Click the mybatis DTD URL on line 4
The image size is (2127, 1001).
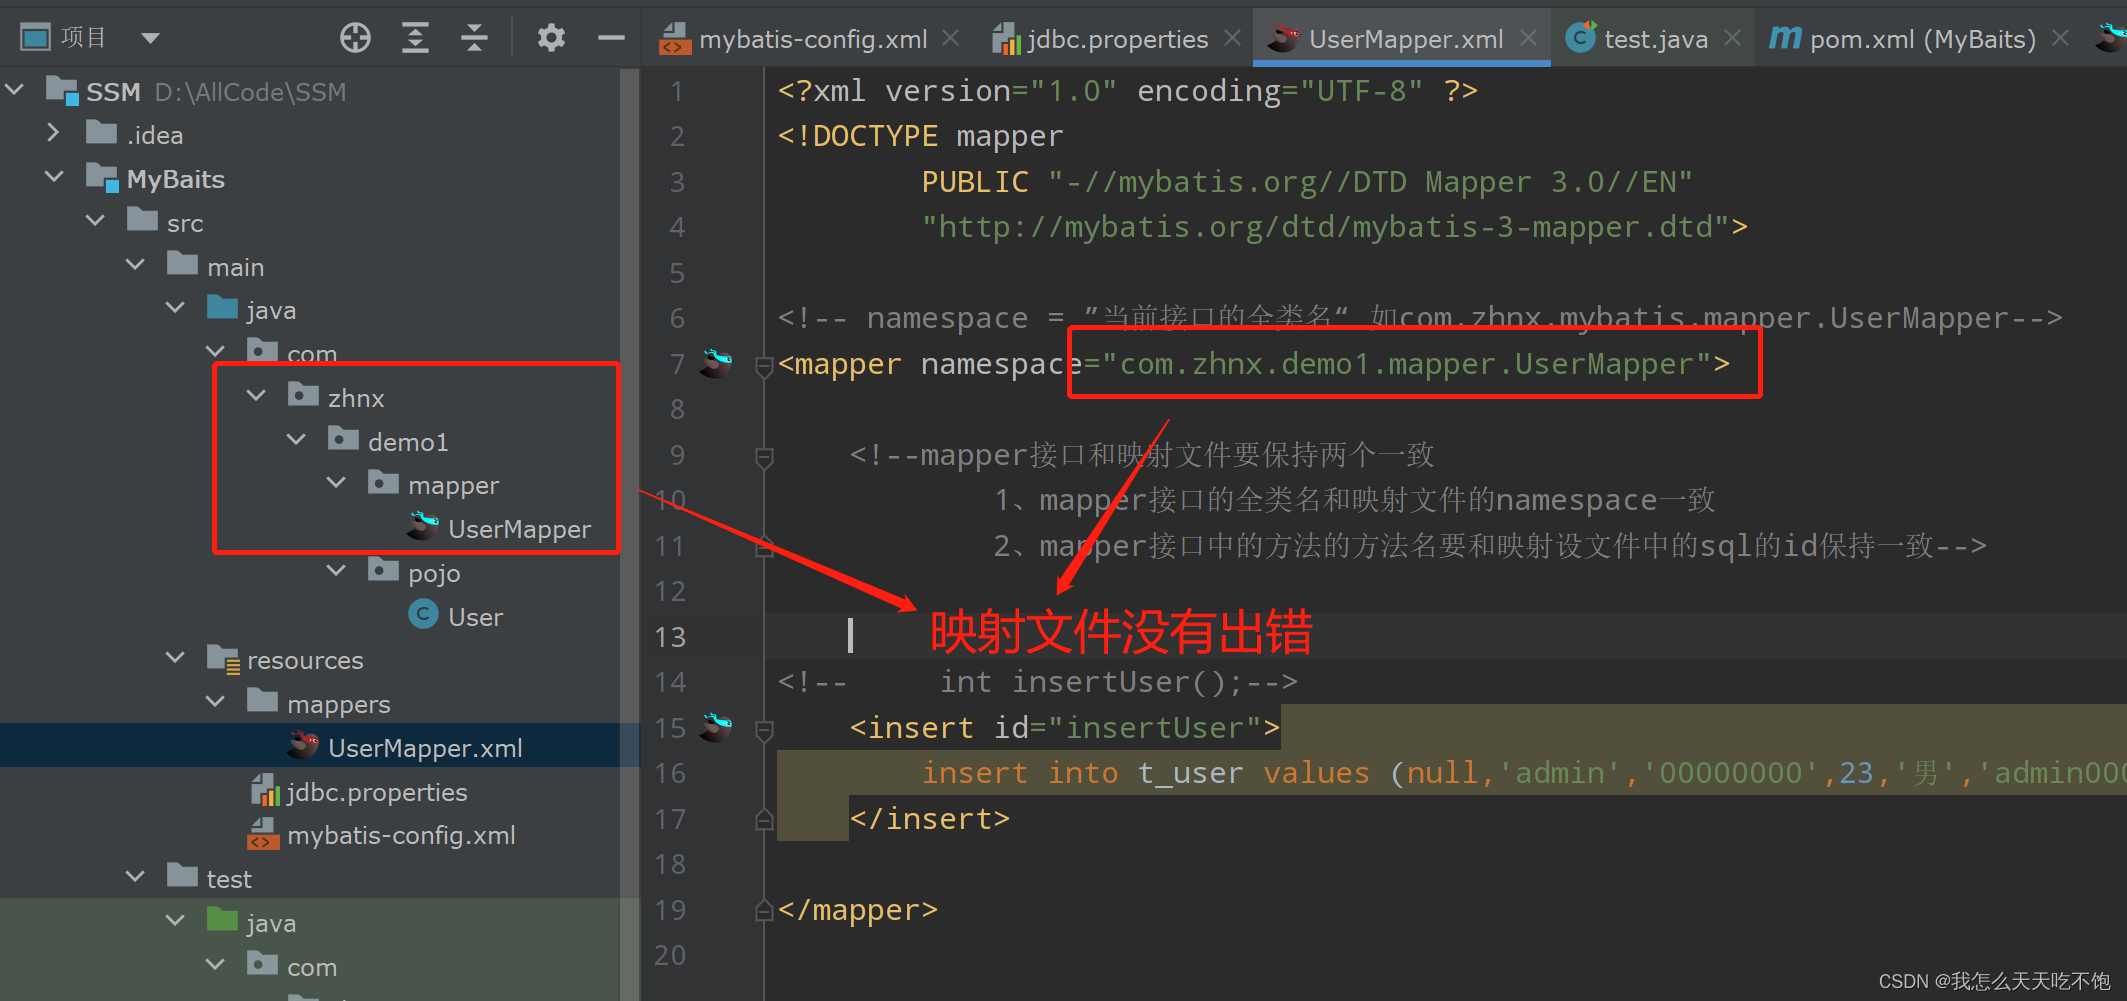1325,227
